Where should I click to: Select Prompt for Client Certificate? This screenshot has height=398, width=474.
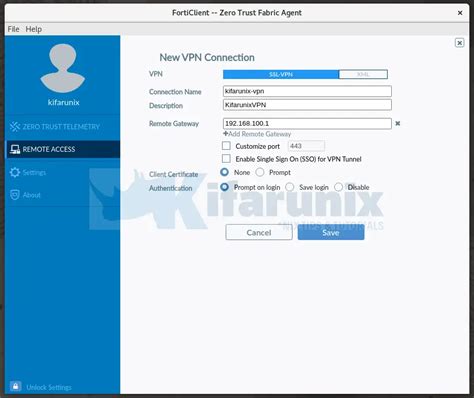click(x=260, y=172)
